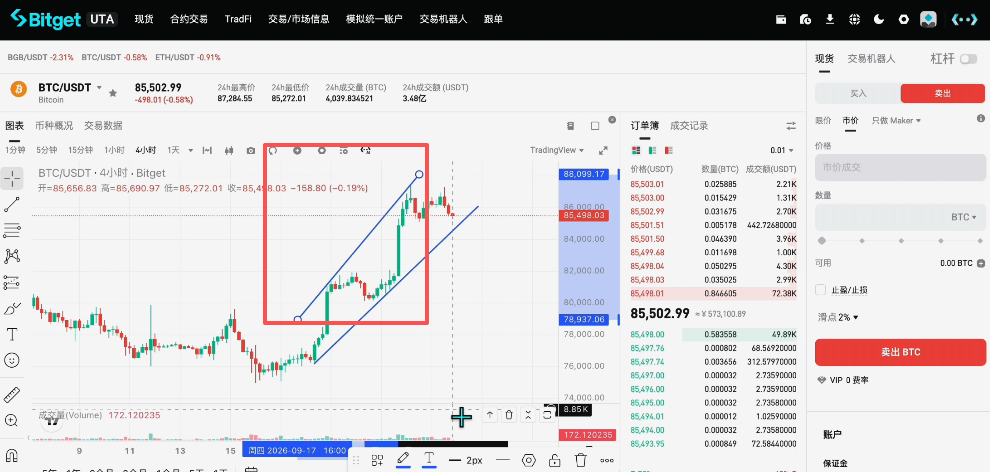The image size is (990, 472).
Task: Open the drawing settings hexagon icon
Action: pyautogui.click(x=529, y=460)
